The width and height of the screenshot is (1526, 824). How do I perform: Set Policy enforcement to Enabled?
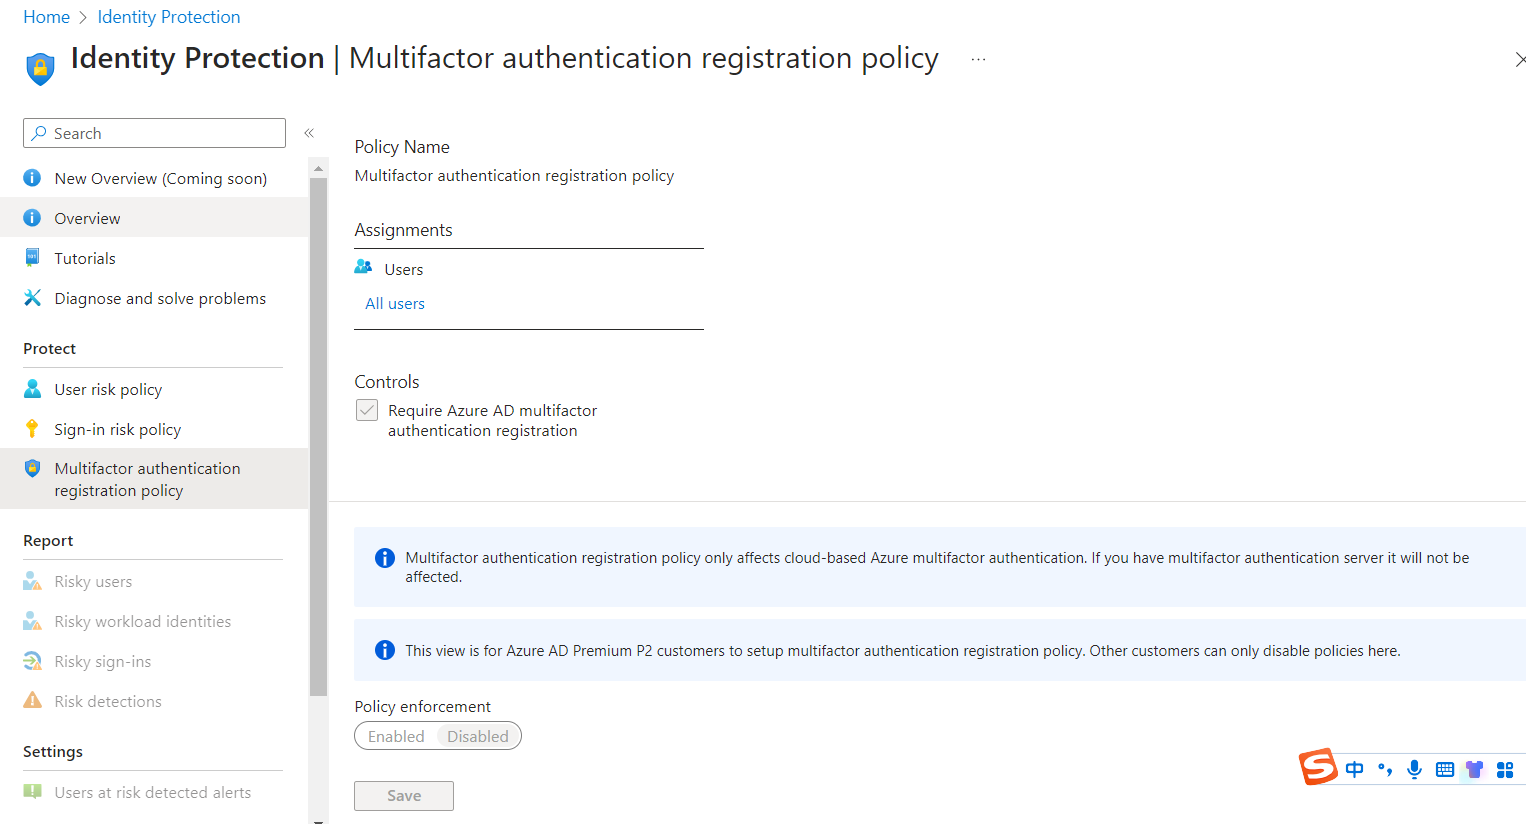tap(396, 736)
